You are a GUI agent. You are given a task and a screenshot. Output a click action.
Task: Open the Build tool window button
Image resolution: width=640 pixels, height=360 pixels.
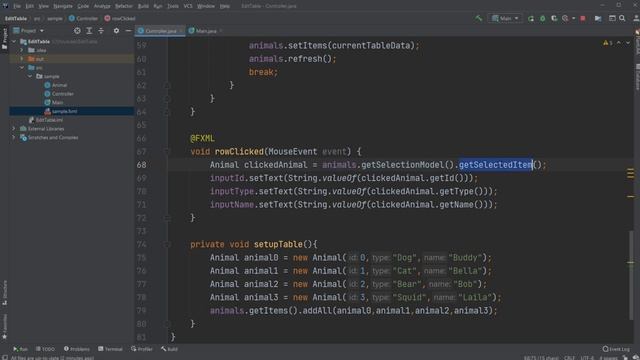coord(169,349)
